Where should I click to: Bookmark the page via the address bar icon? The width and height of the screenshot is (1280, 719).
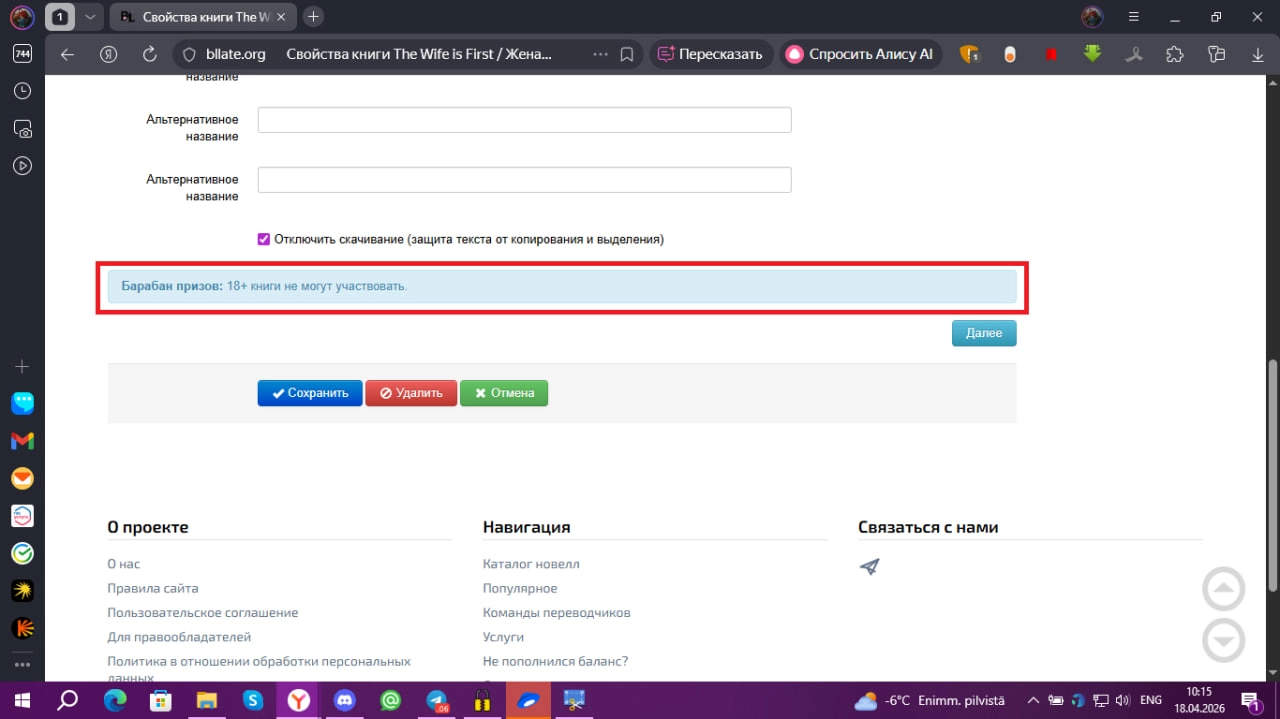tap(627, 54)
